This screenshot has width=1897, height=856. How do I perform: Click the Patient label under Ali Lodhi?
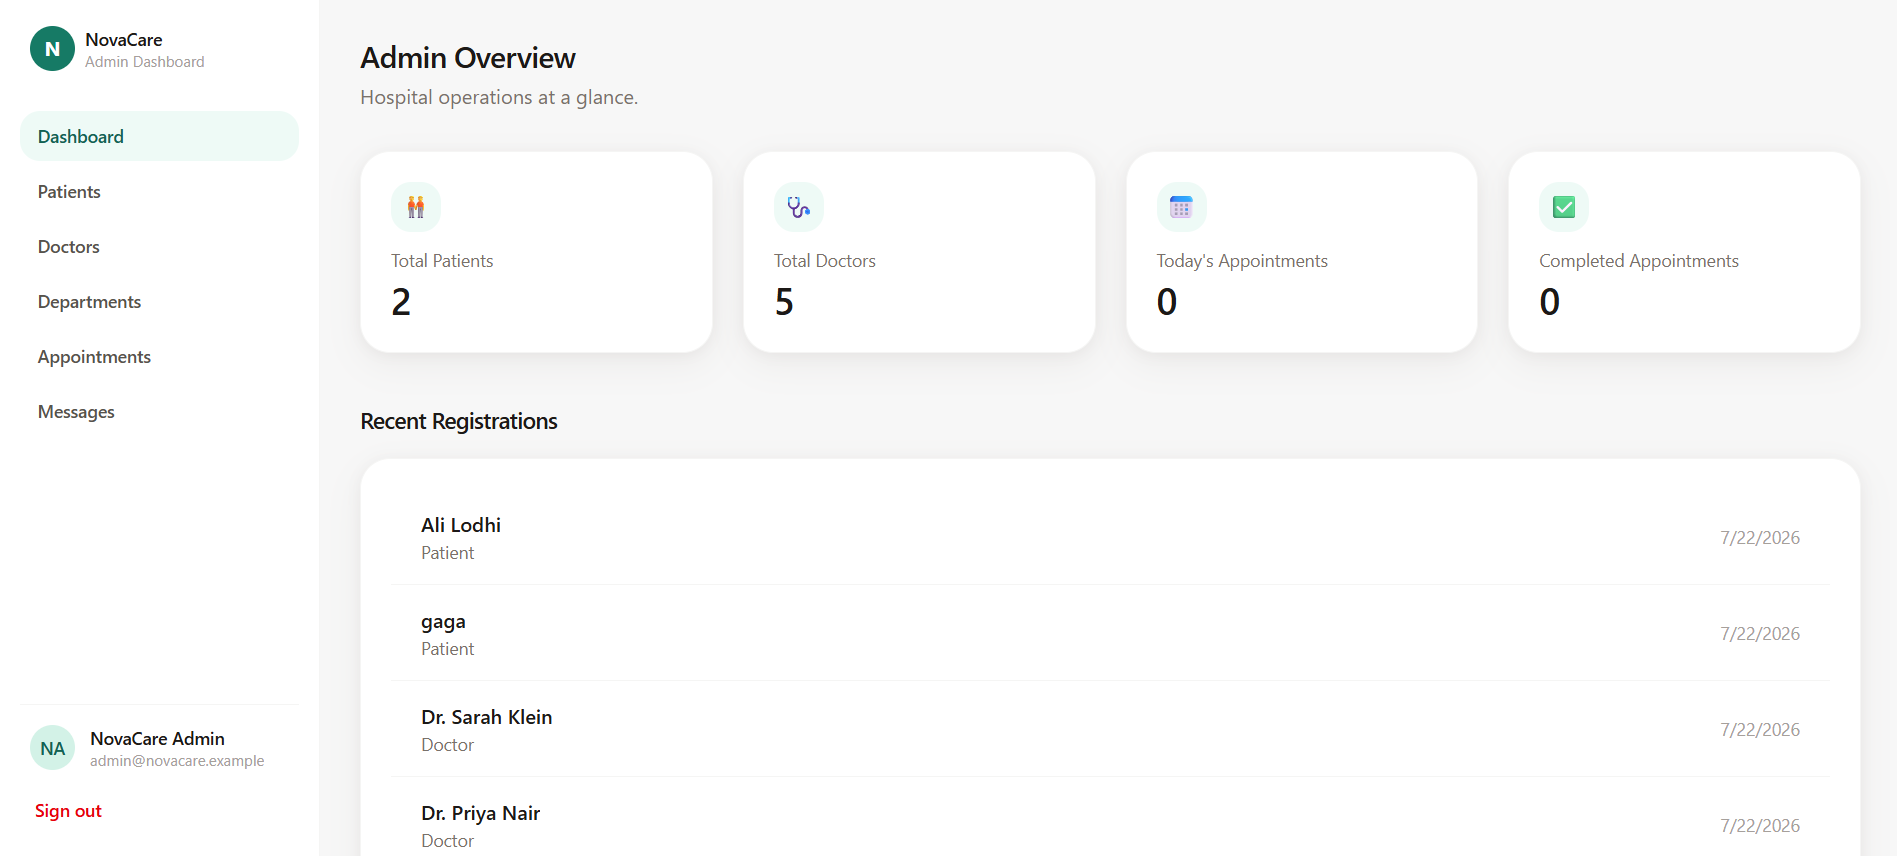coord(447,553)
